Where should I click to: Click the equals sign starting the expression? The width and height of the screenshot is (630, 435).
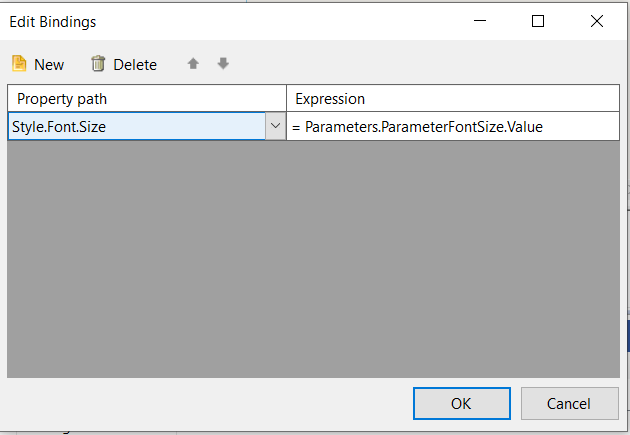296,128
